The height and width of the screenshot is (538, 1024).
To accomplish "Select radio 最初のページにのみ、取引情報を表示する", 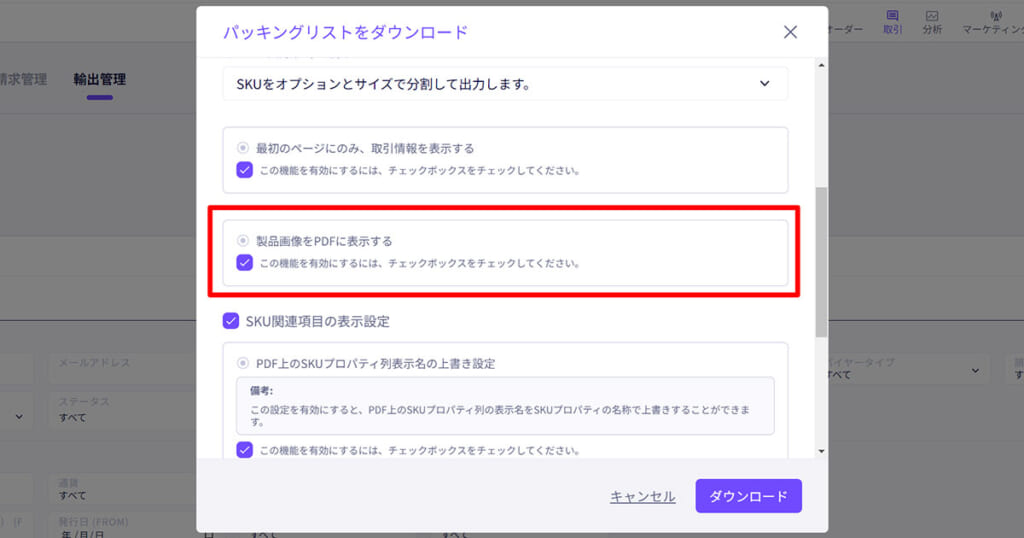I will (243, 148).
